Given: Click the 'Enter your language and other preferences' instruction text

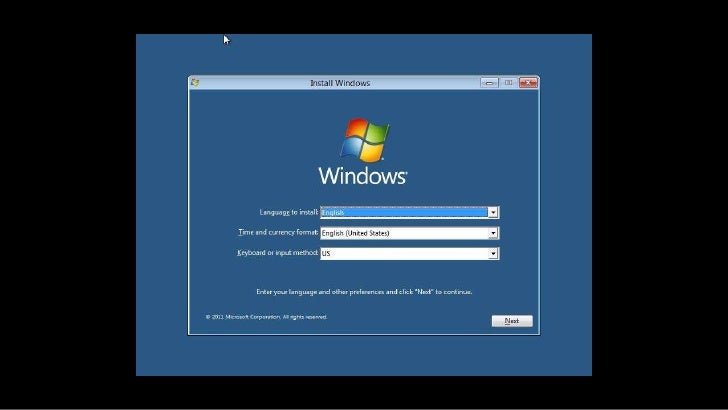Looking at the screenshot, I should 364,292.
